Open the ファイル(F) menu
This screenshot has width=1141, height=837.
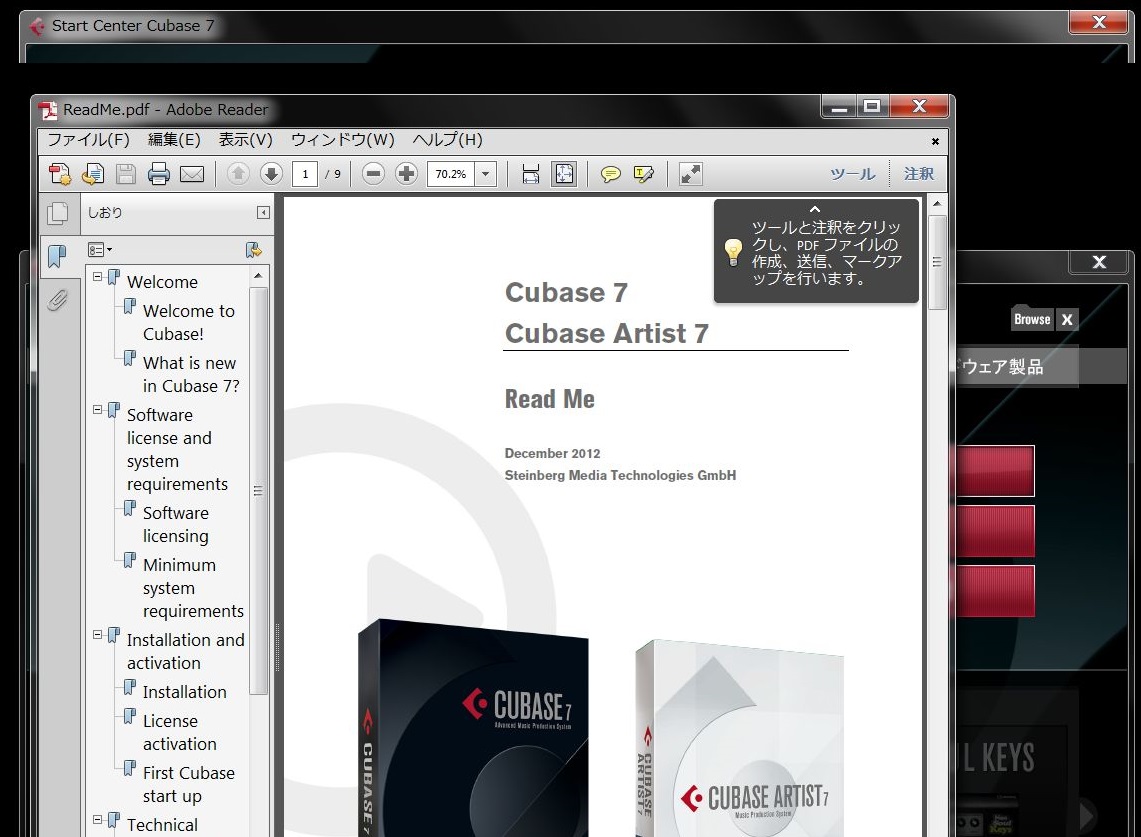89,140
